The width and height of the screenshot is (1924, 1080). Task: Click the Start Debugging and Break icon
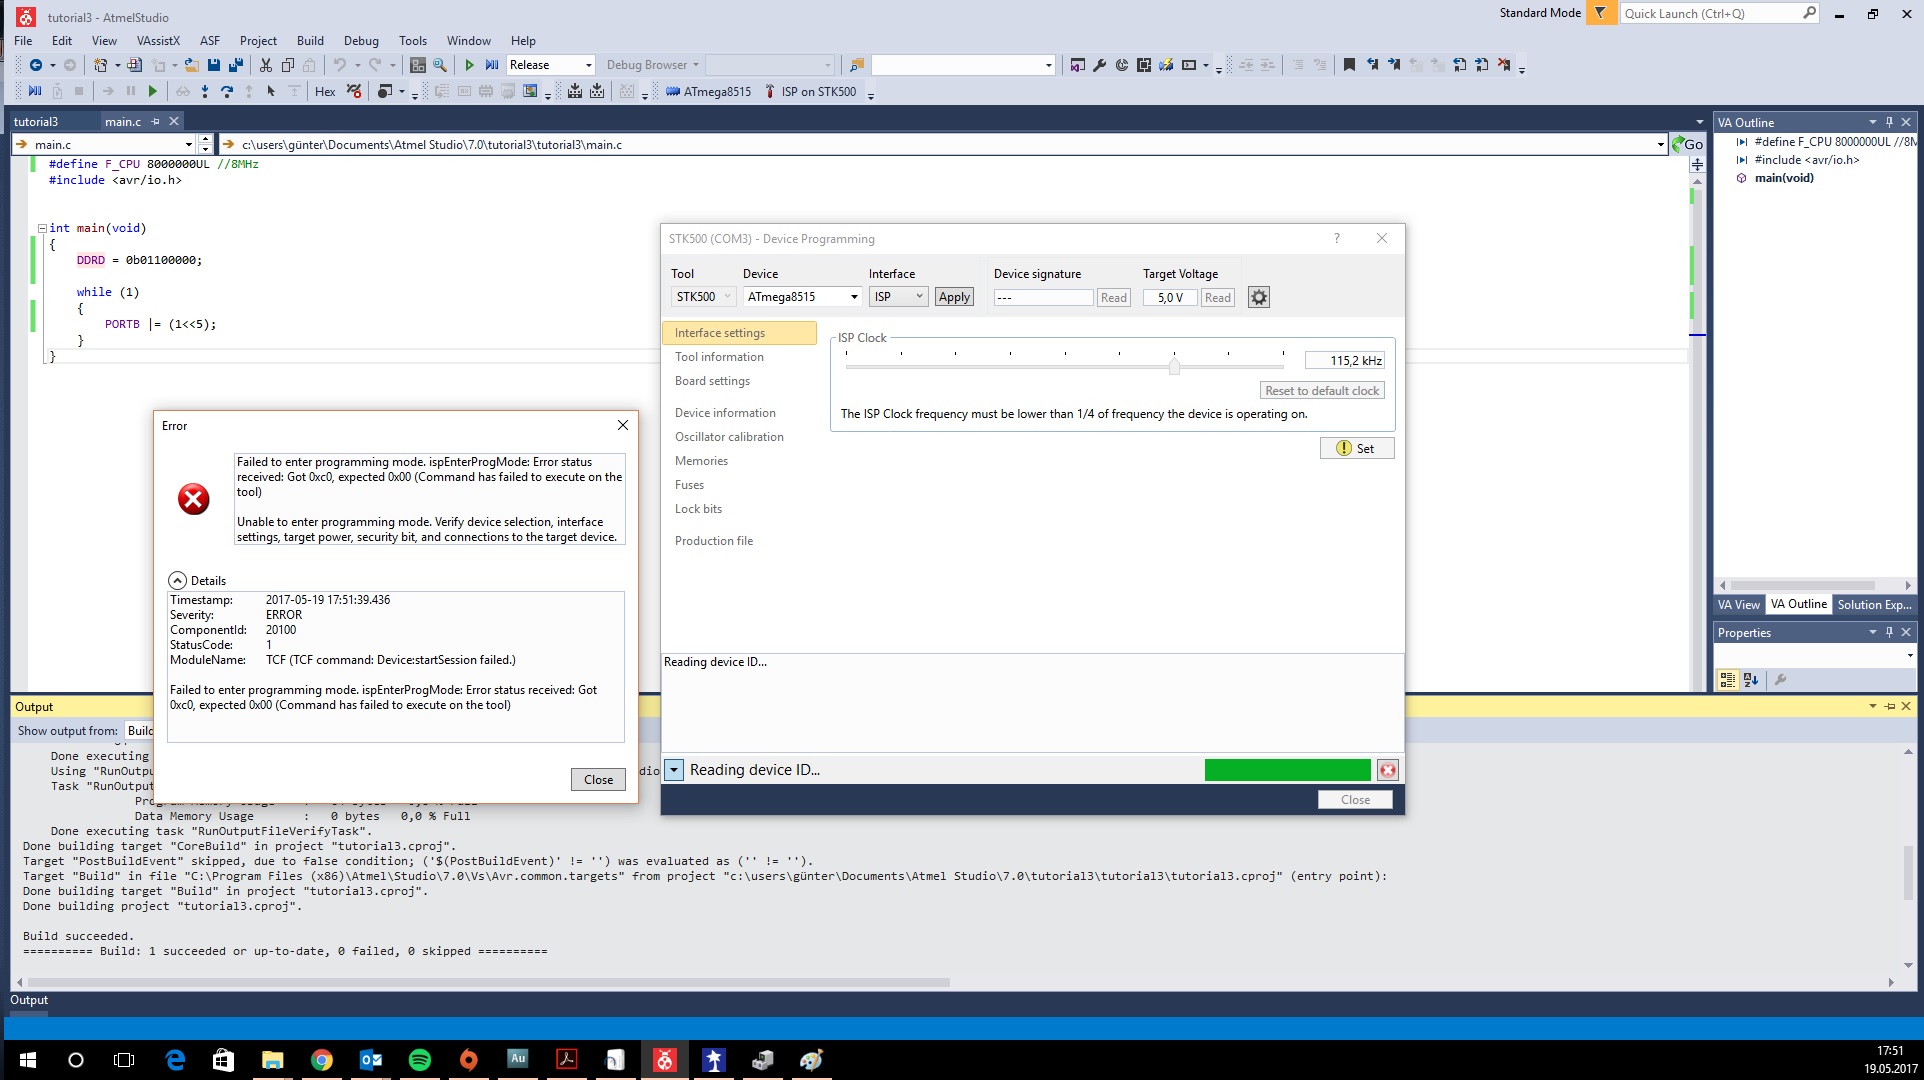(x=492, y=65)
